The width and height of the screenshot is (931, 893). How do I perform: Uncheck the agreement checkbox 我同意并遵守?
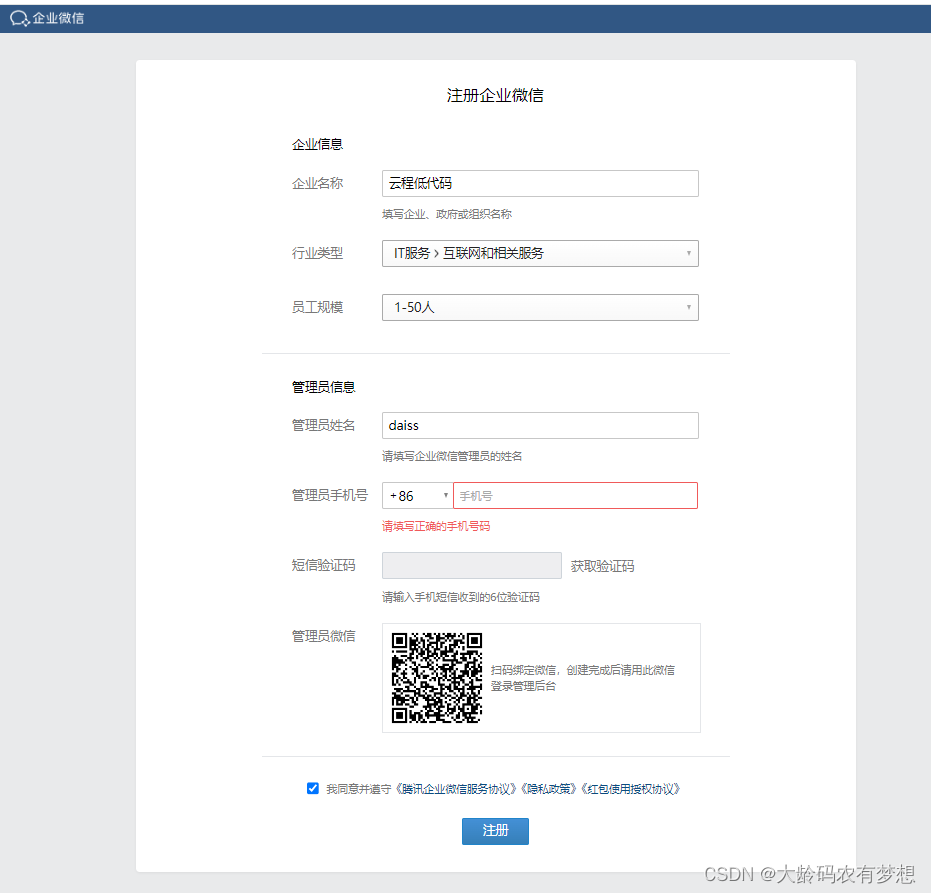click(x=312, y=788)
